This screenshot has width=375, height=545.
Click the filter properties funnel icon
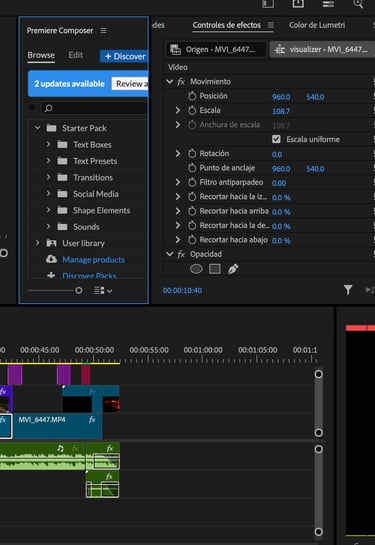(348, 290)
